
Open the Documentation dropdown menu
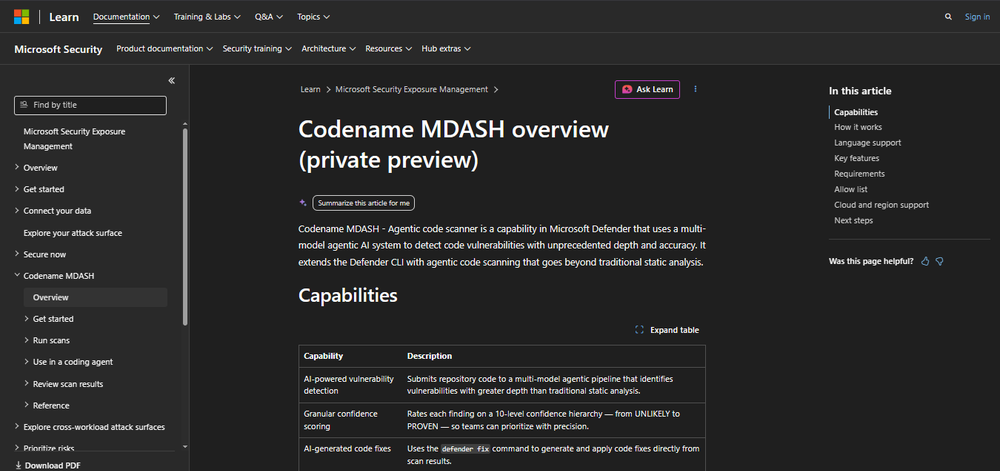[x=126, y=17]
